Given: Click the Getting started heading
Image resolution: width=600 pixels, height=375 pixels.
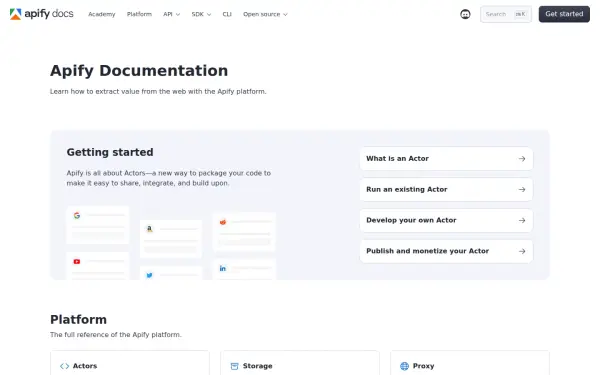Looking at the screenshot, I should [x=110, y=152].
